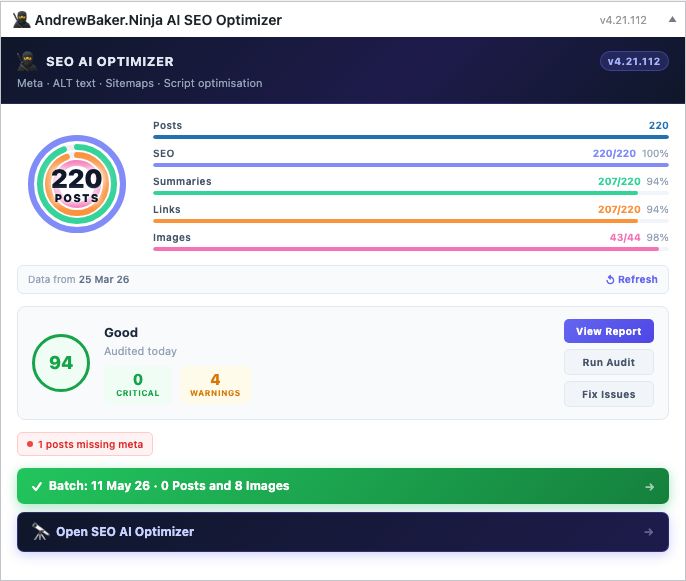
Task: Open View Report
Action: pyautogui.click(x=609, y=331)
